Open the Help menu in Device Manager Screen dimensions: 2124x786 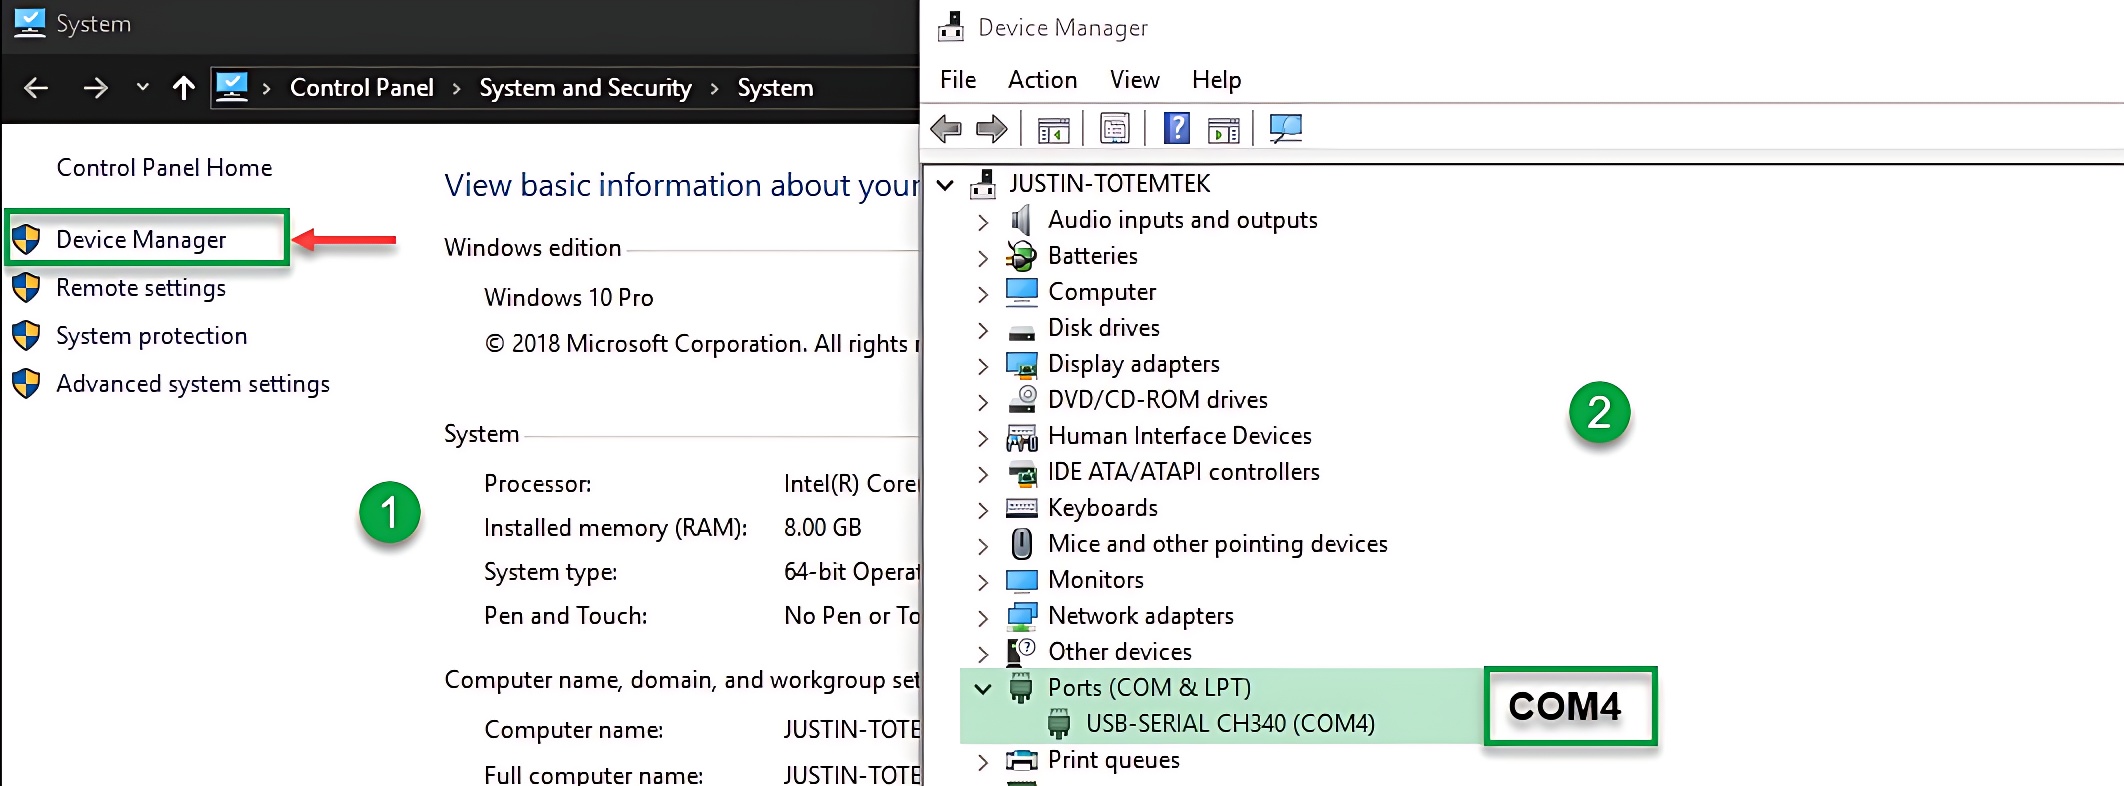tap(1216, 79)
